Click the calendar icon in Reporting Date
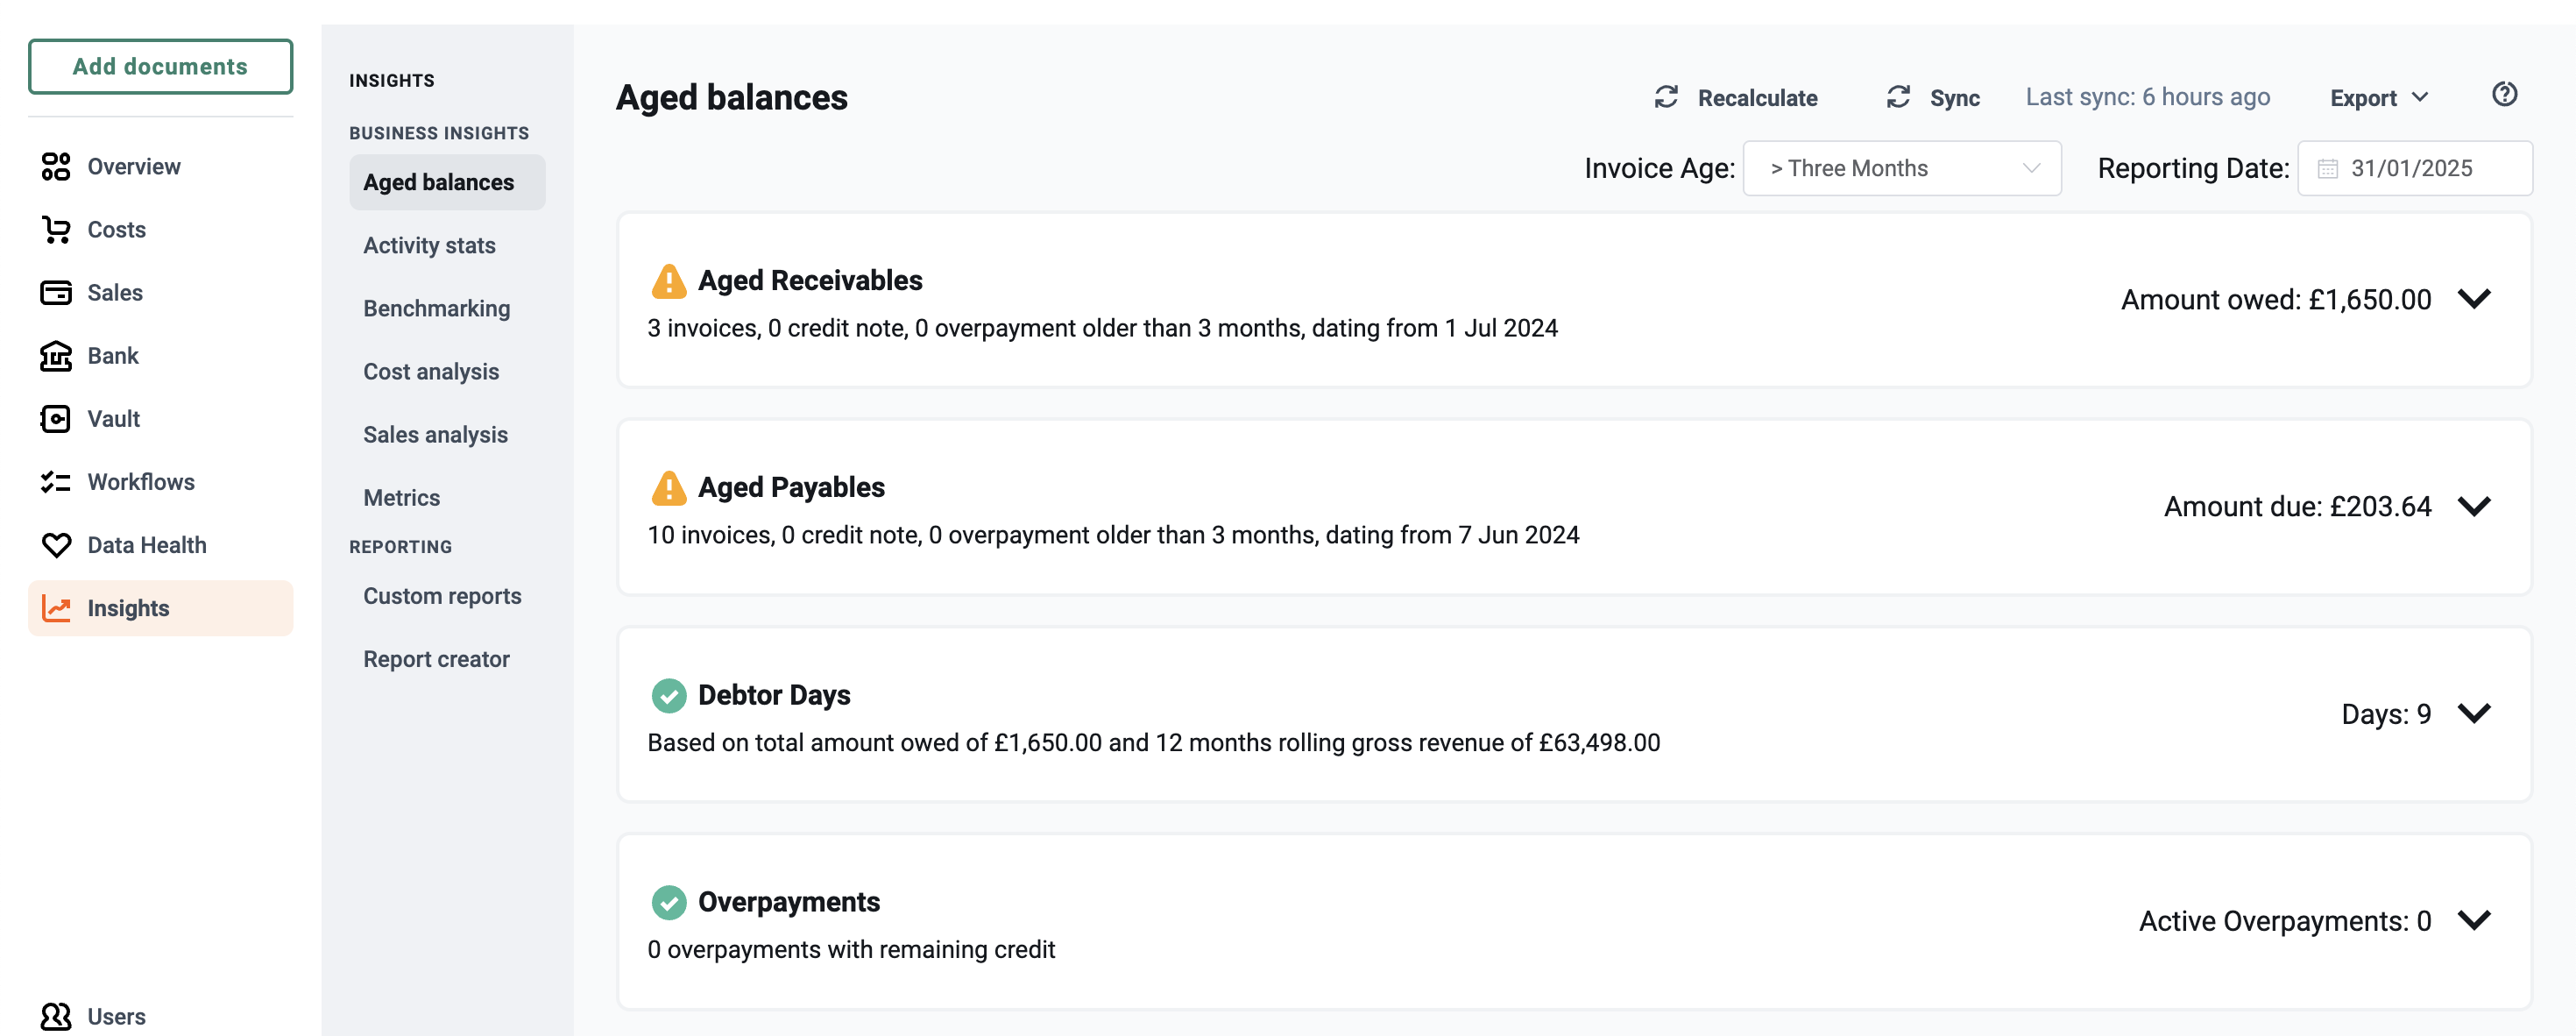 pyautogui.click(x=2328, y=168)
